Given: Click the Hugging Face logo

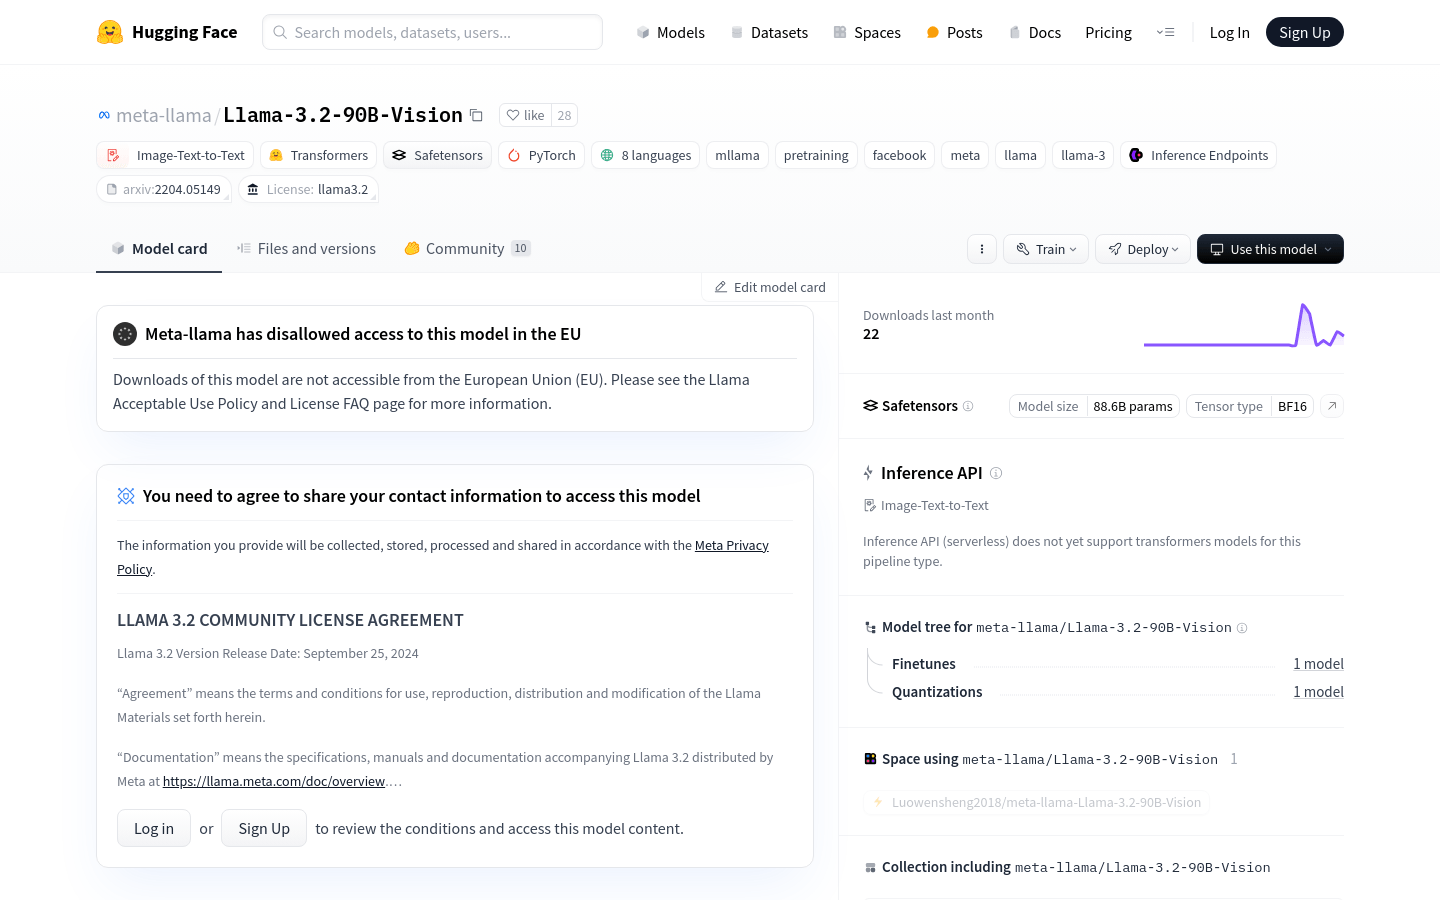Looking at the screenshot, I should point(167,32).
